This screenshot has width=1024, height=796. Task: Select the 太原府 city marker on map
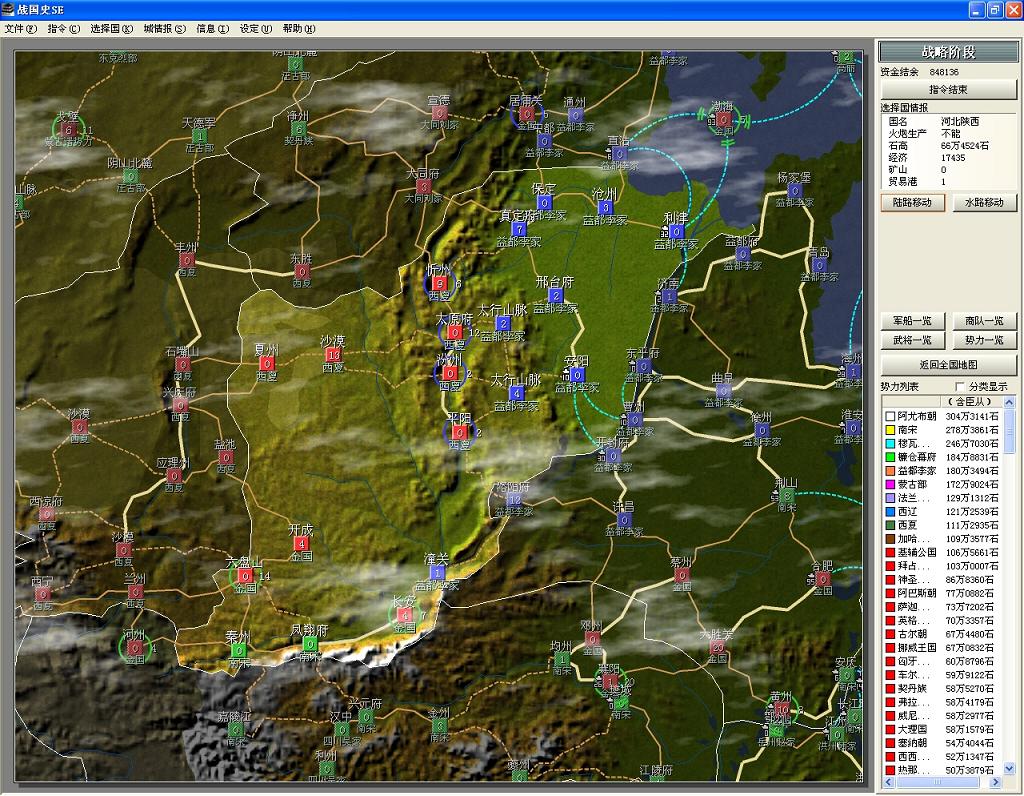(455, 333)
